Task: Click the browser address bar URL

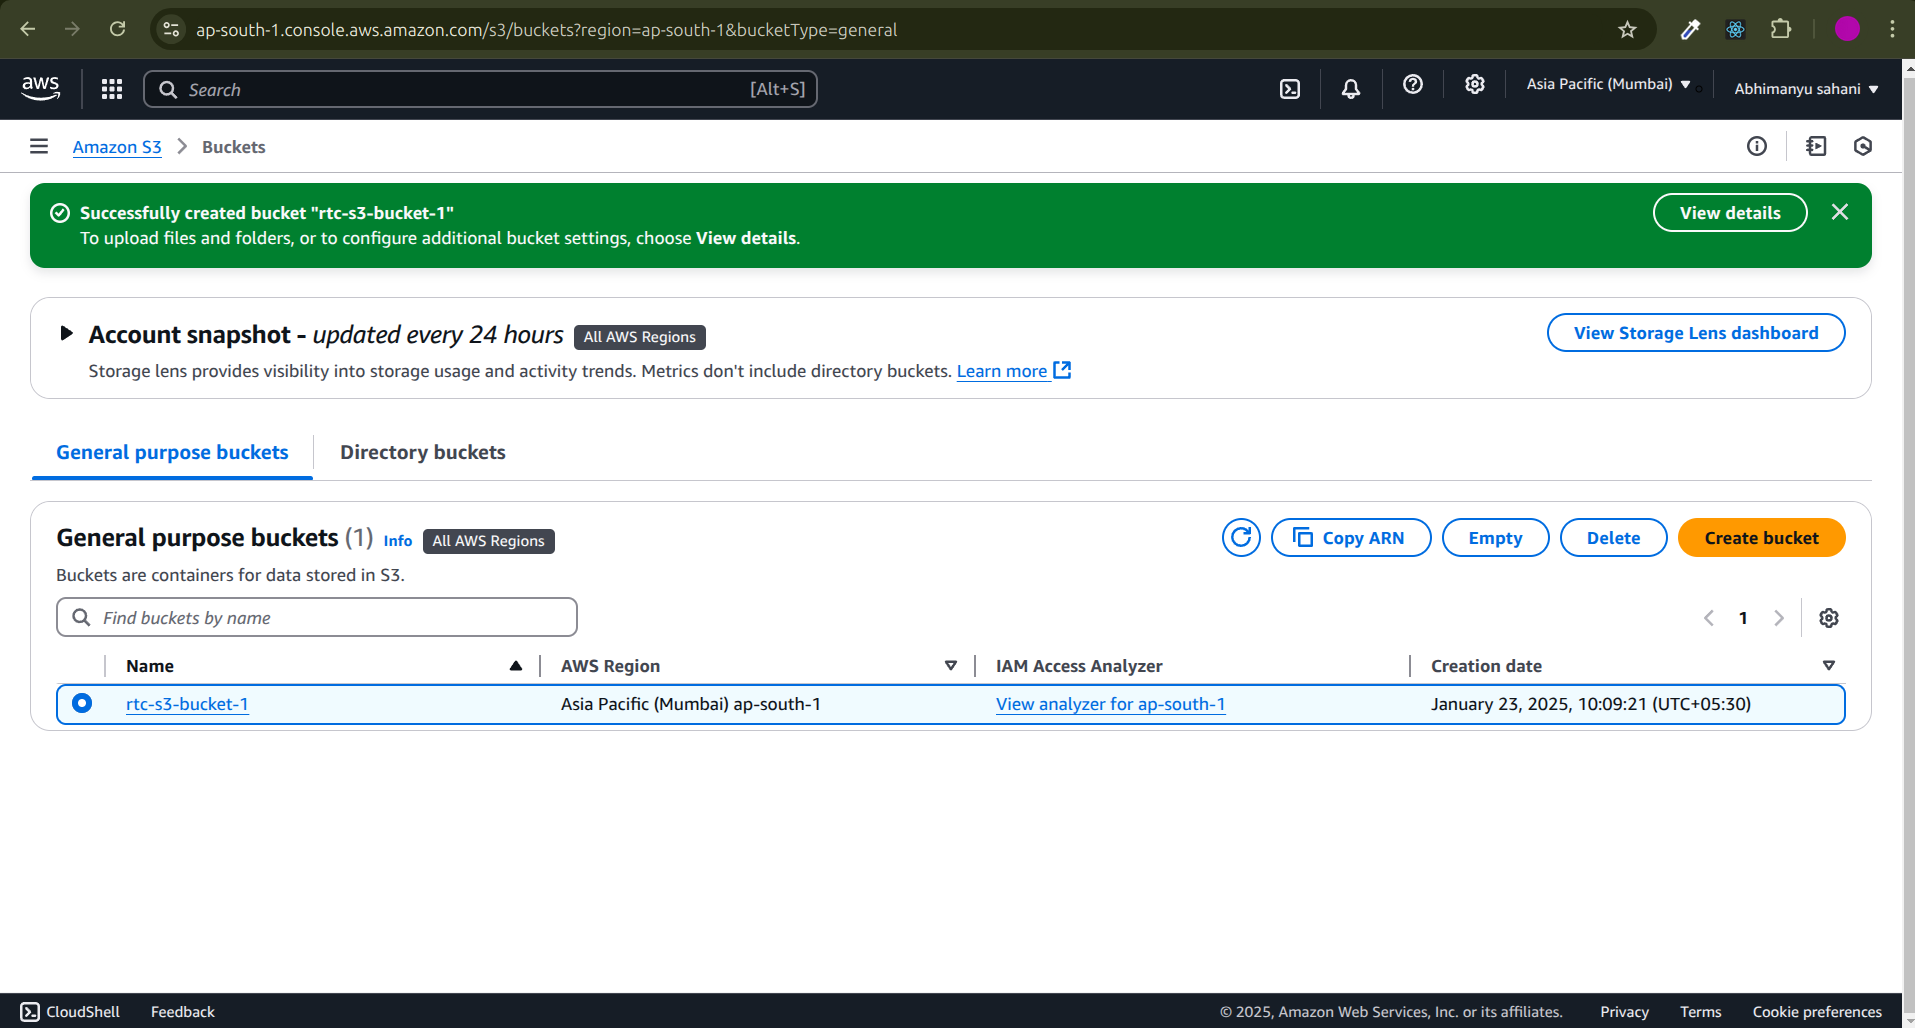Action: 546,30
